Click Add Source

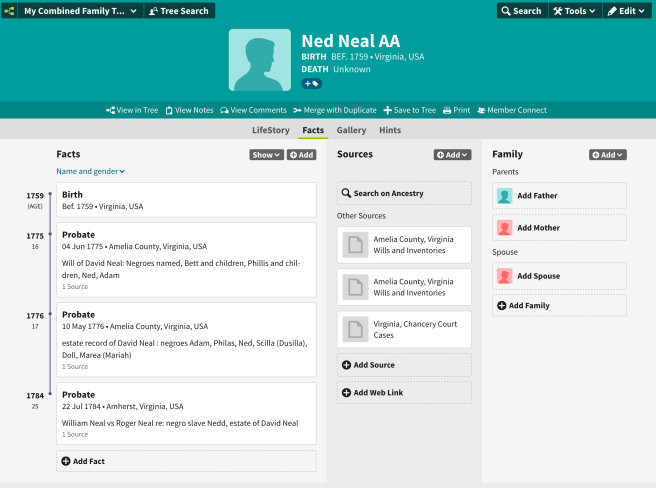point(404,365)
